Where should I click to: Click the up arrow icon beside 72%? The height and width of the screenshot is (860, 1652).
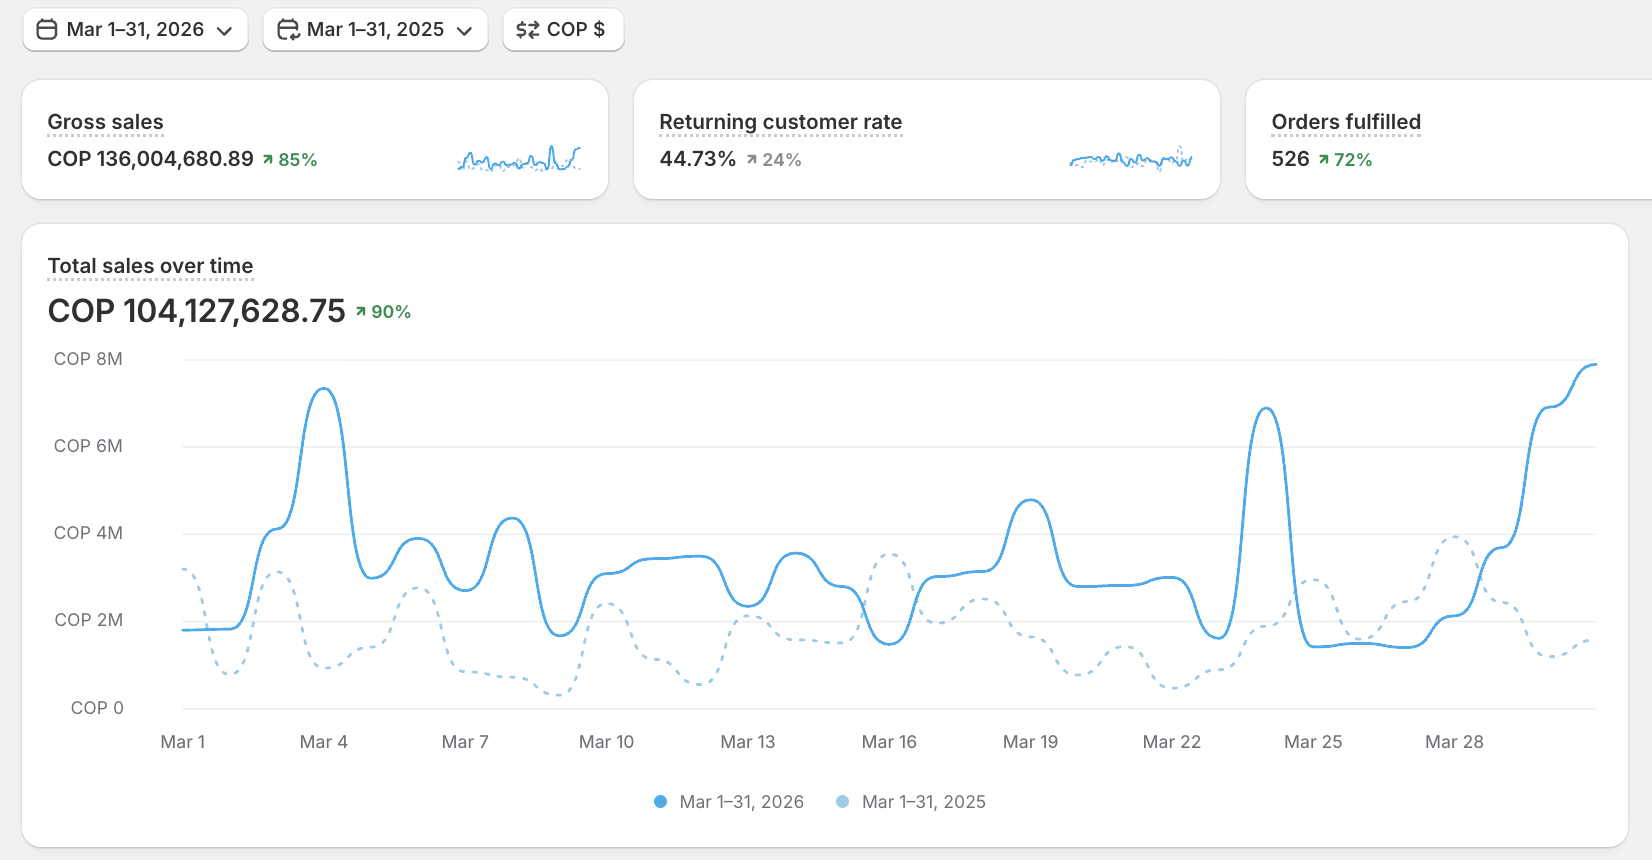coord(1324,160)
